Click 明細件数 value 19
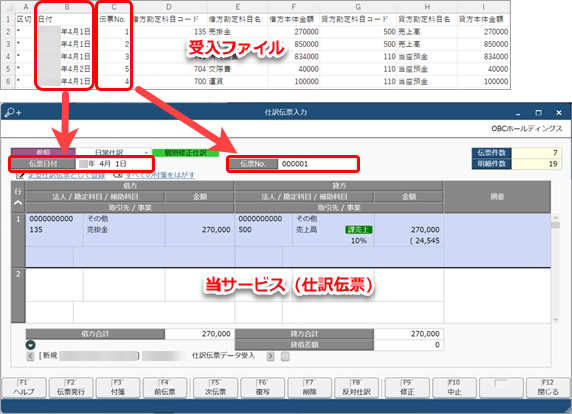 coord(536,164)
